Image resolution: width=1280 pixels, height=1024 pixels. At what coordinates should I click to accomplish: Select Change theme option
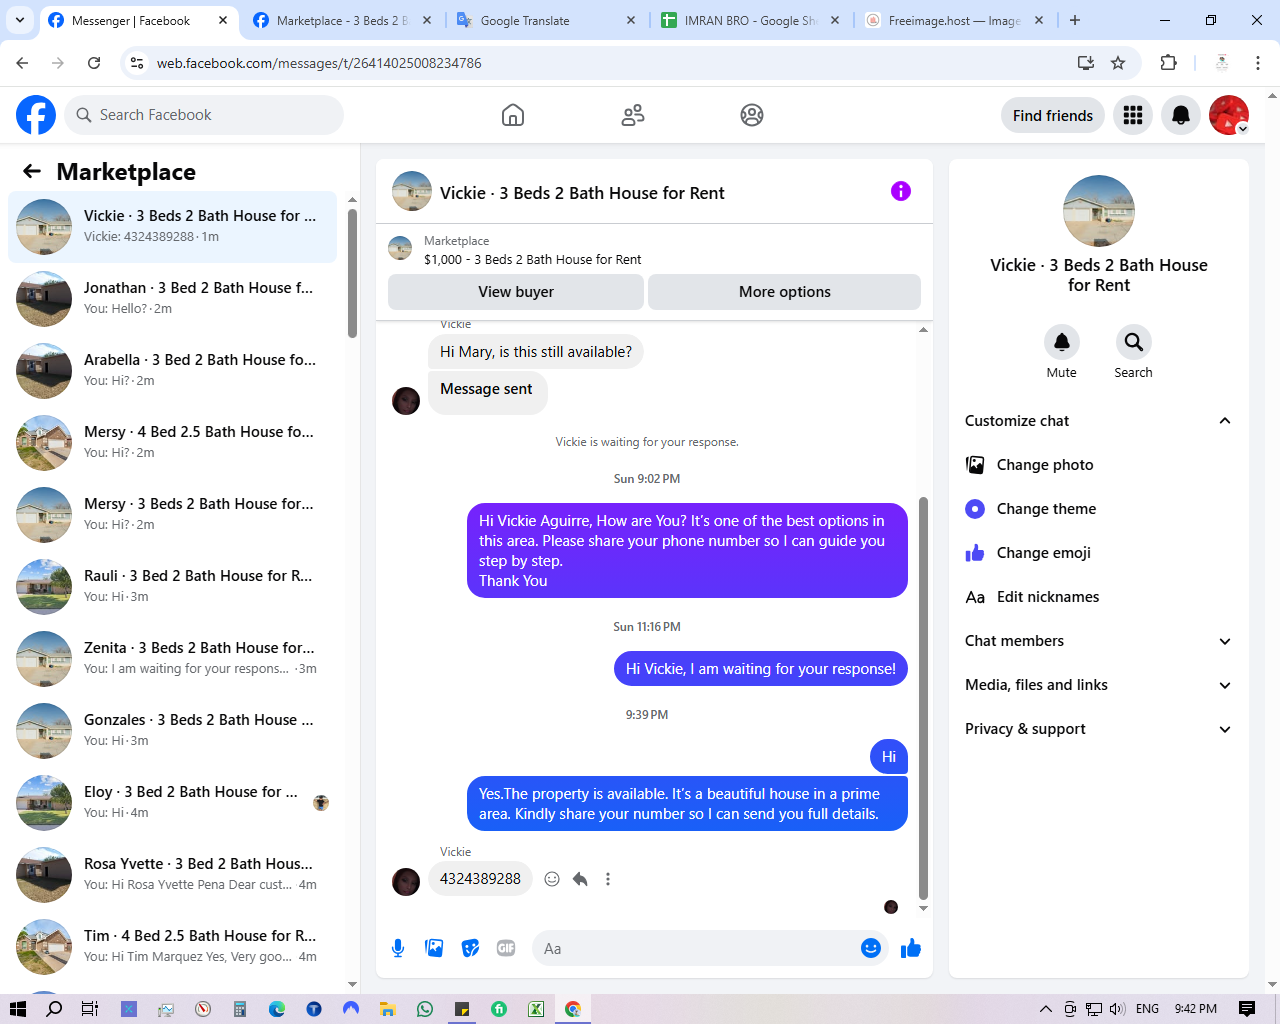point(1099,509)
